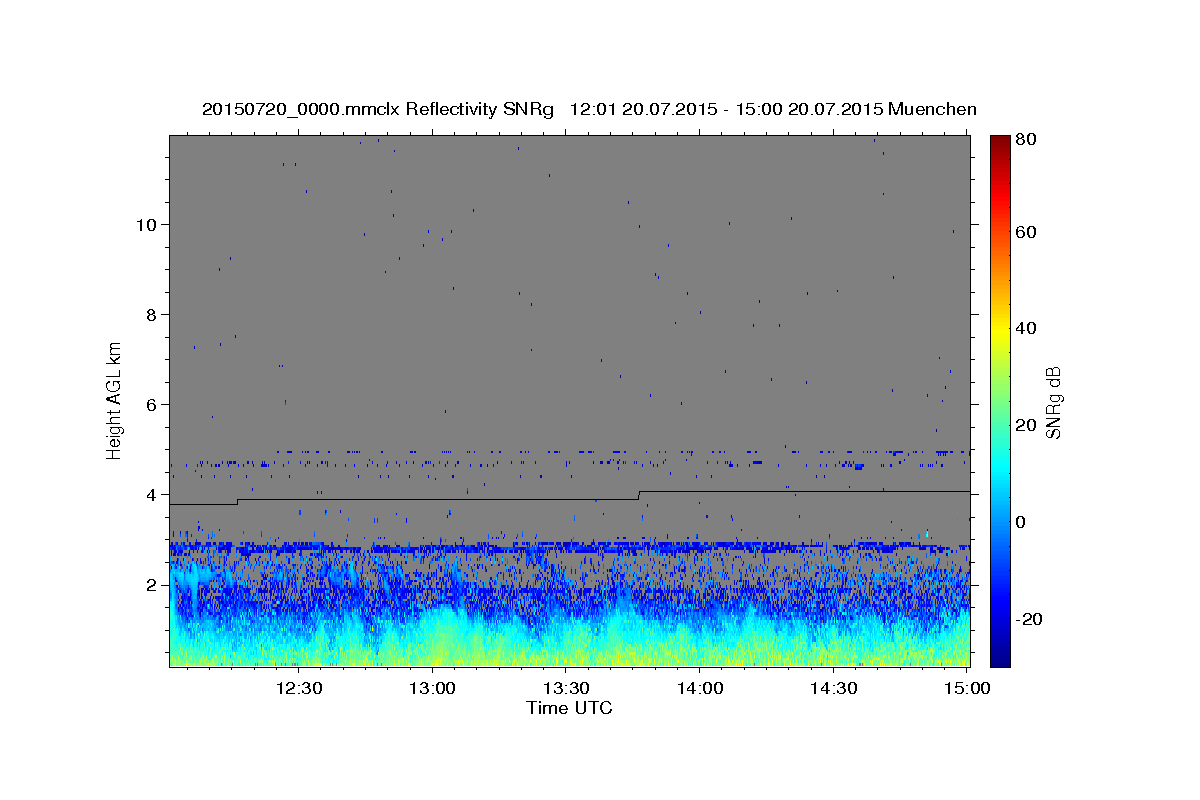Click the 13:30 time axis label
This screenshot has width=1200, height=800.
tap(566, 688)
